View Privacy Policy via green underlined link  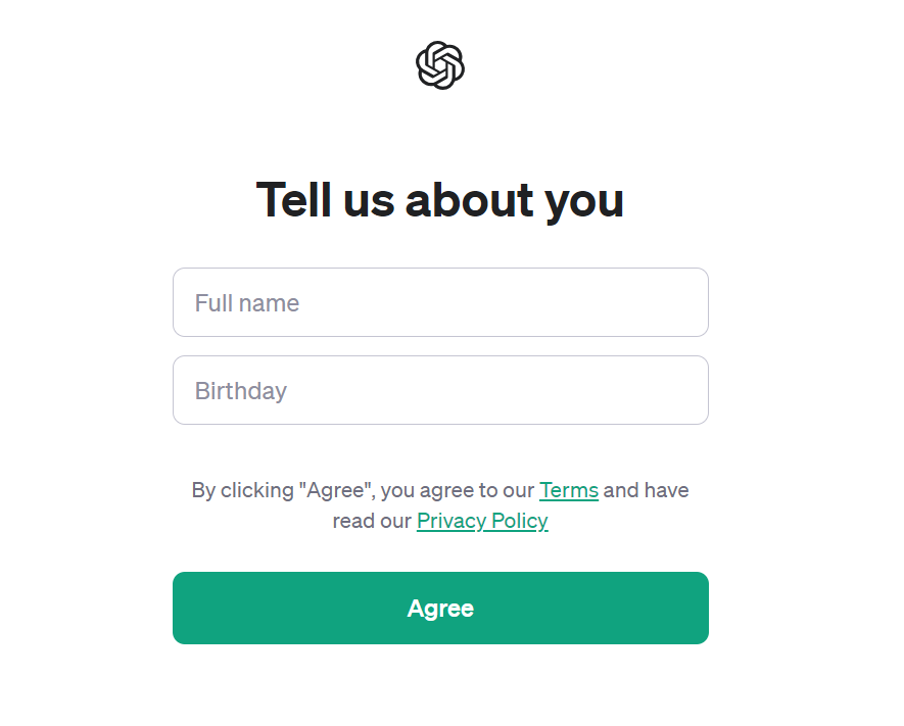tap(482, 521)
